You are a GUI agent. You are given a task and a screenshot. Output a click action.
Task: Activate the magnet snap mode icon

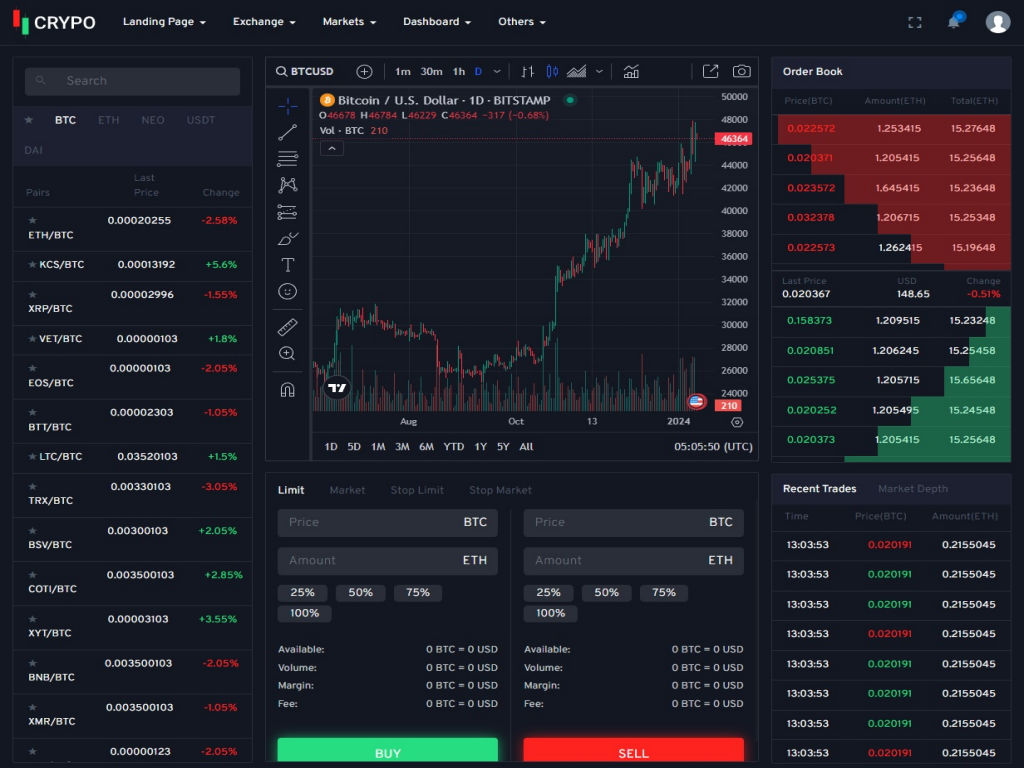(x=287, y=390)
